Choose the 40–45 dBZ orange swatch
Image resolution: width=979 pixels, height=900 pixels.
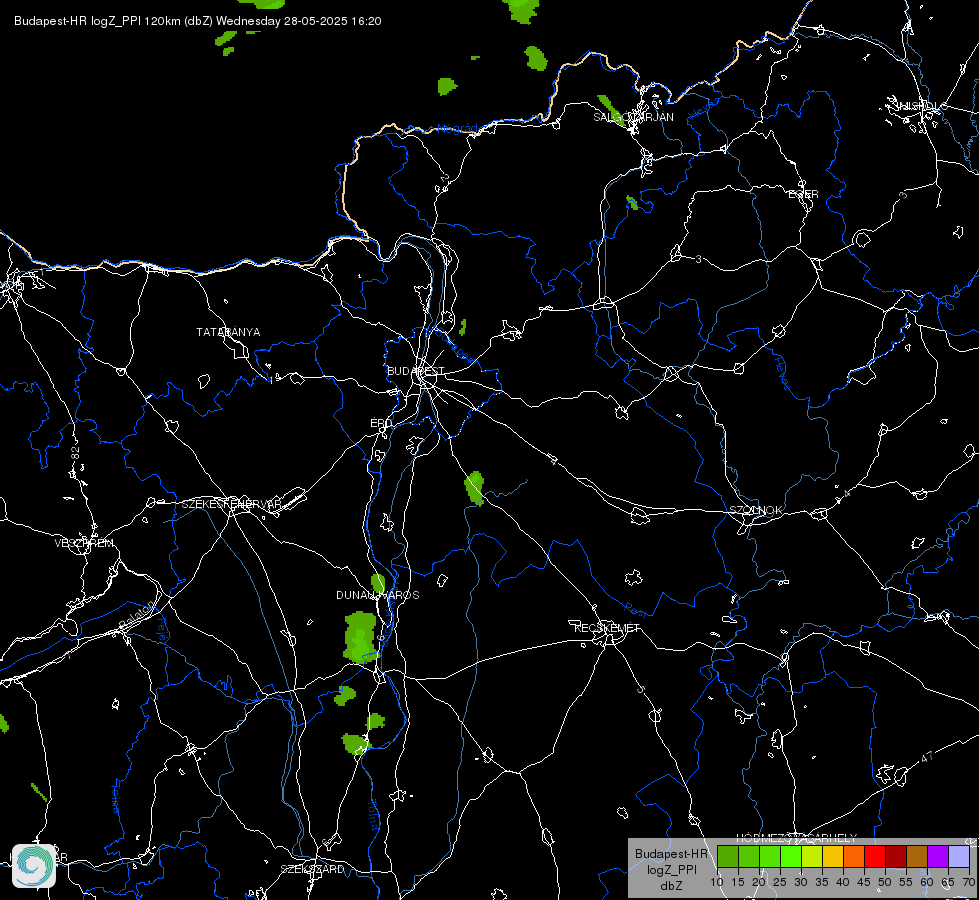[854, 856]
